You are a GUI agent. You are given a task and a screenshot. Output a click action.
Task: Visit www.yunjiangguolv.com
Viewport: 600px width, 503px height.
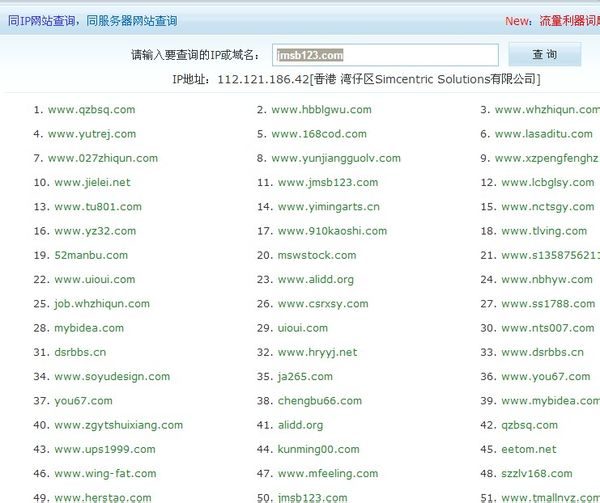click(x=336, y=158)
